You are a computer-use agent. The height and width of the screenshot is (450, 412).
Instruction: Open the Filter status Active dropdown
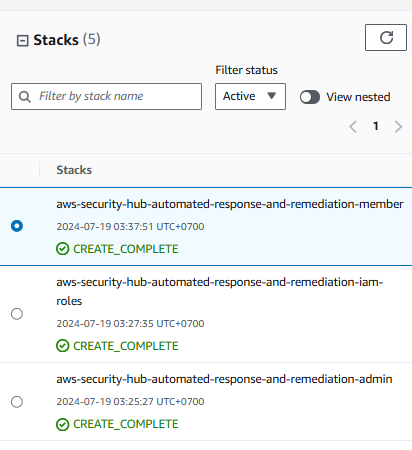(x=250, y=96)
